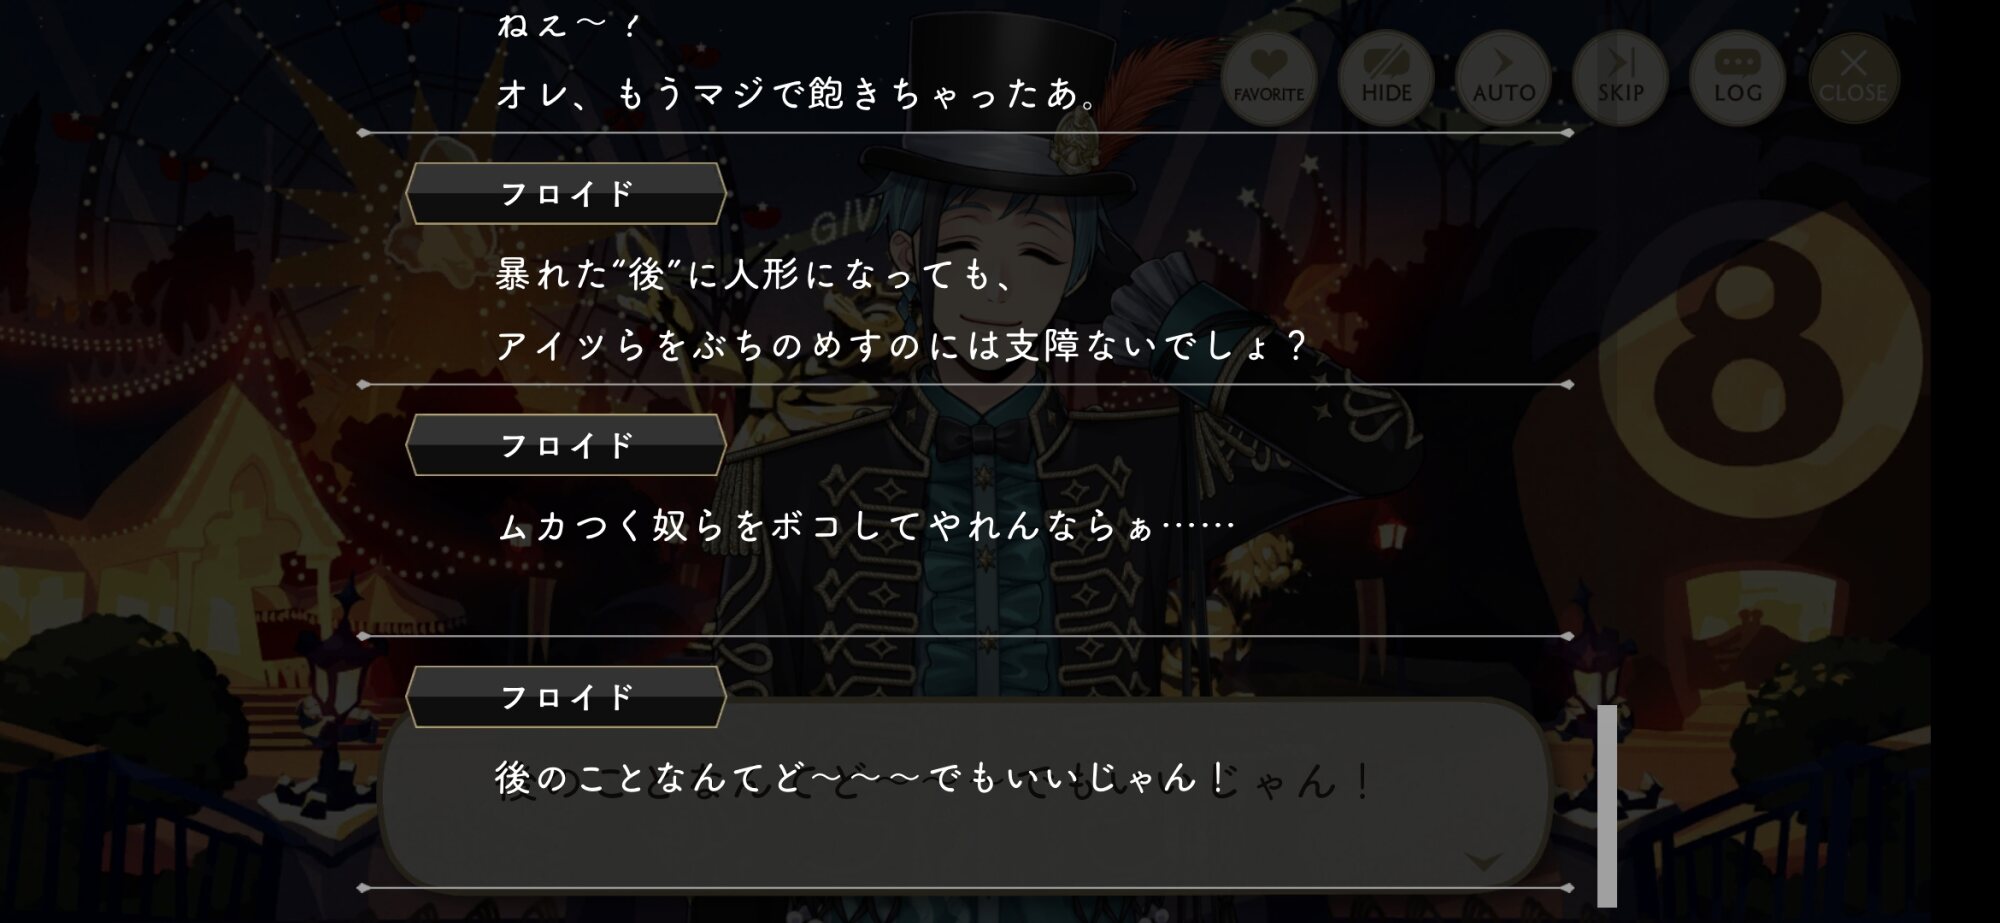The image size is (2000, 923).
Task: Click the log line オレ、もうマジで飽きちゃったぁ
Action: (x=798, y=94)
